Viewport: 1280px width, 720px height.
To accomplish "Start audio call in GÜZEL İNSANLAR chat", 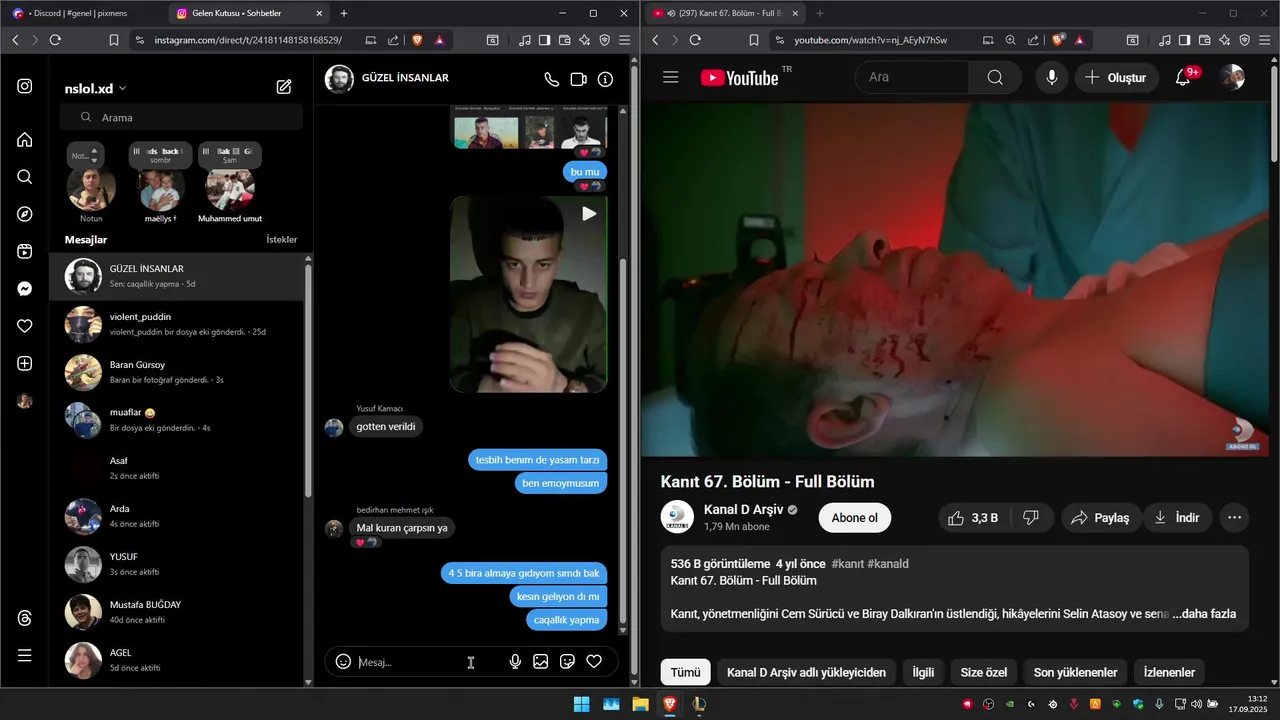I will 551,79.
